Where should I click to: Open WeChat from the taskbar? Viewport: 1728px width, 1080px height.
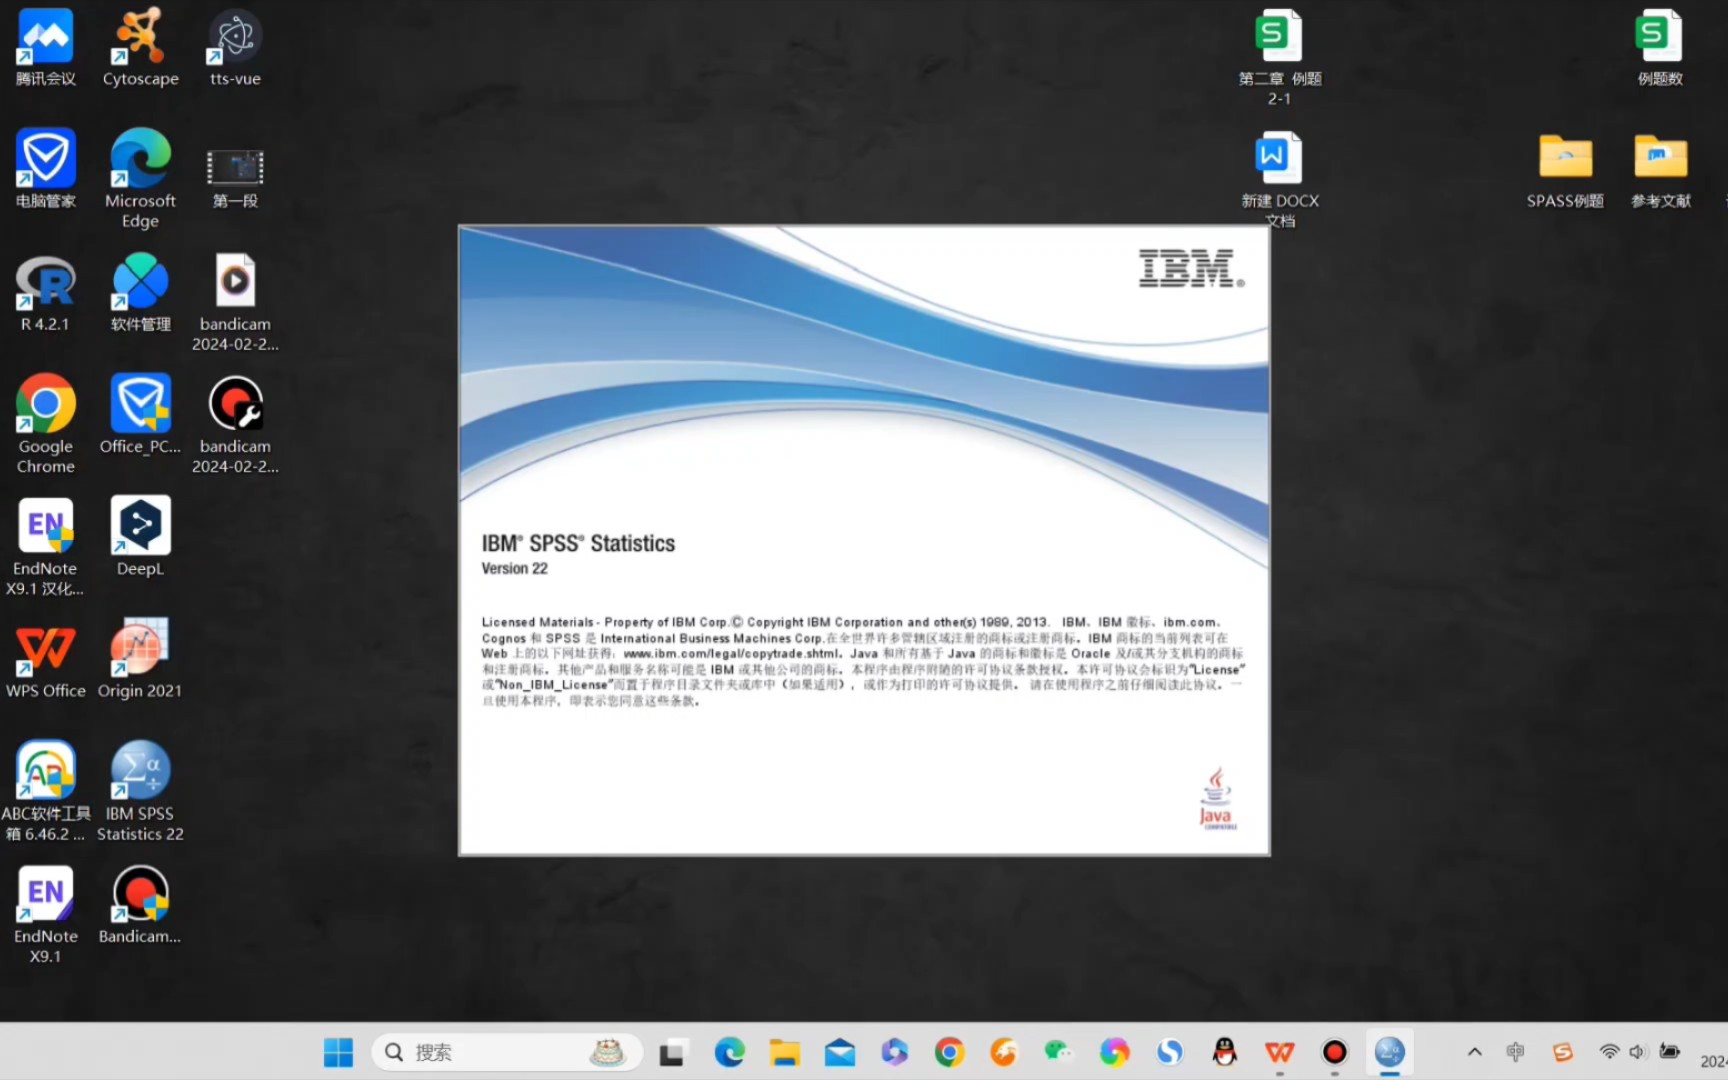click(1058, 1052)
